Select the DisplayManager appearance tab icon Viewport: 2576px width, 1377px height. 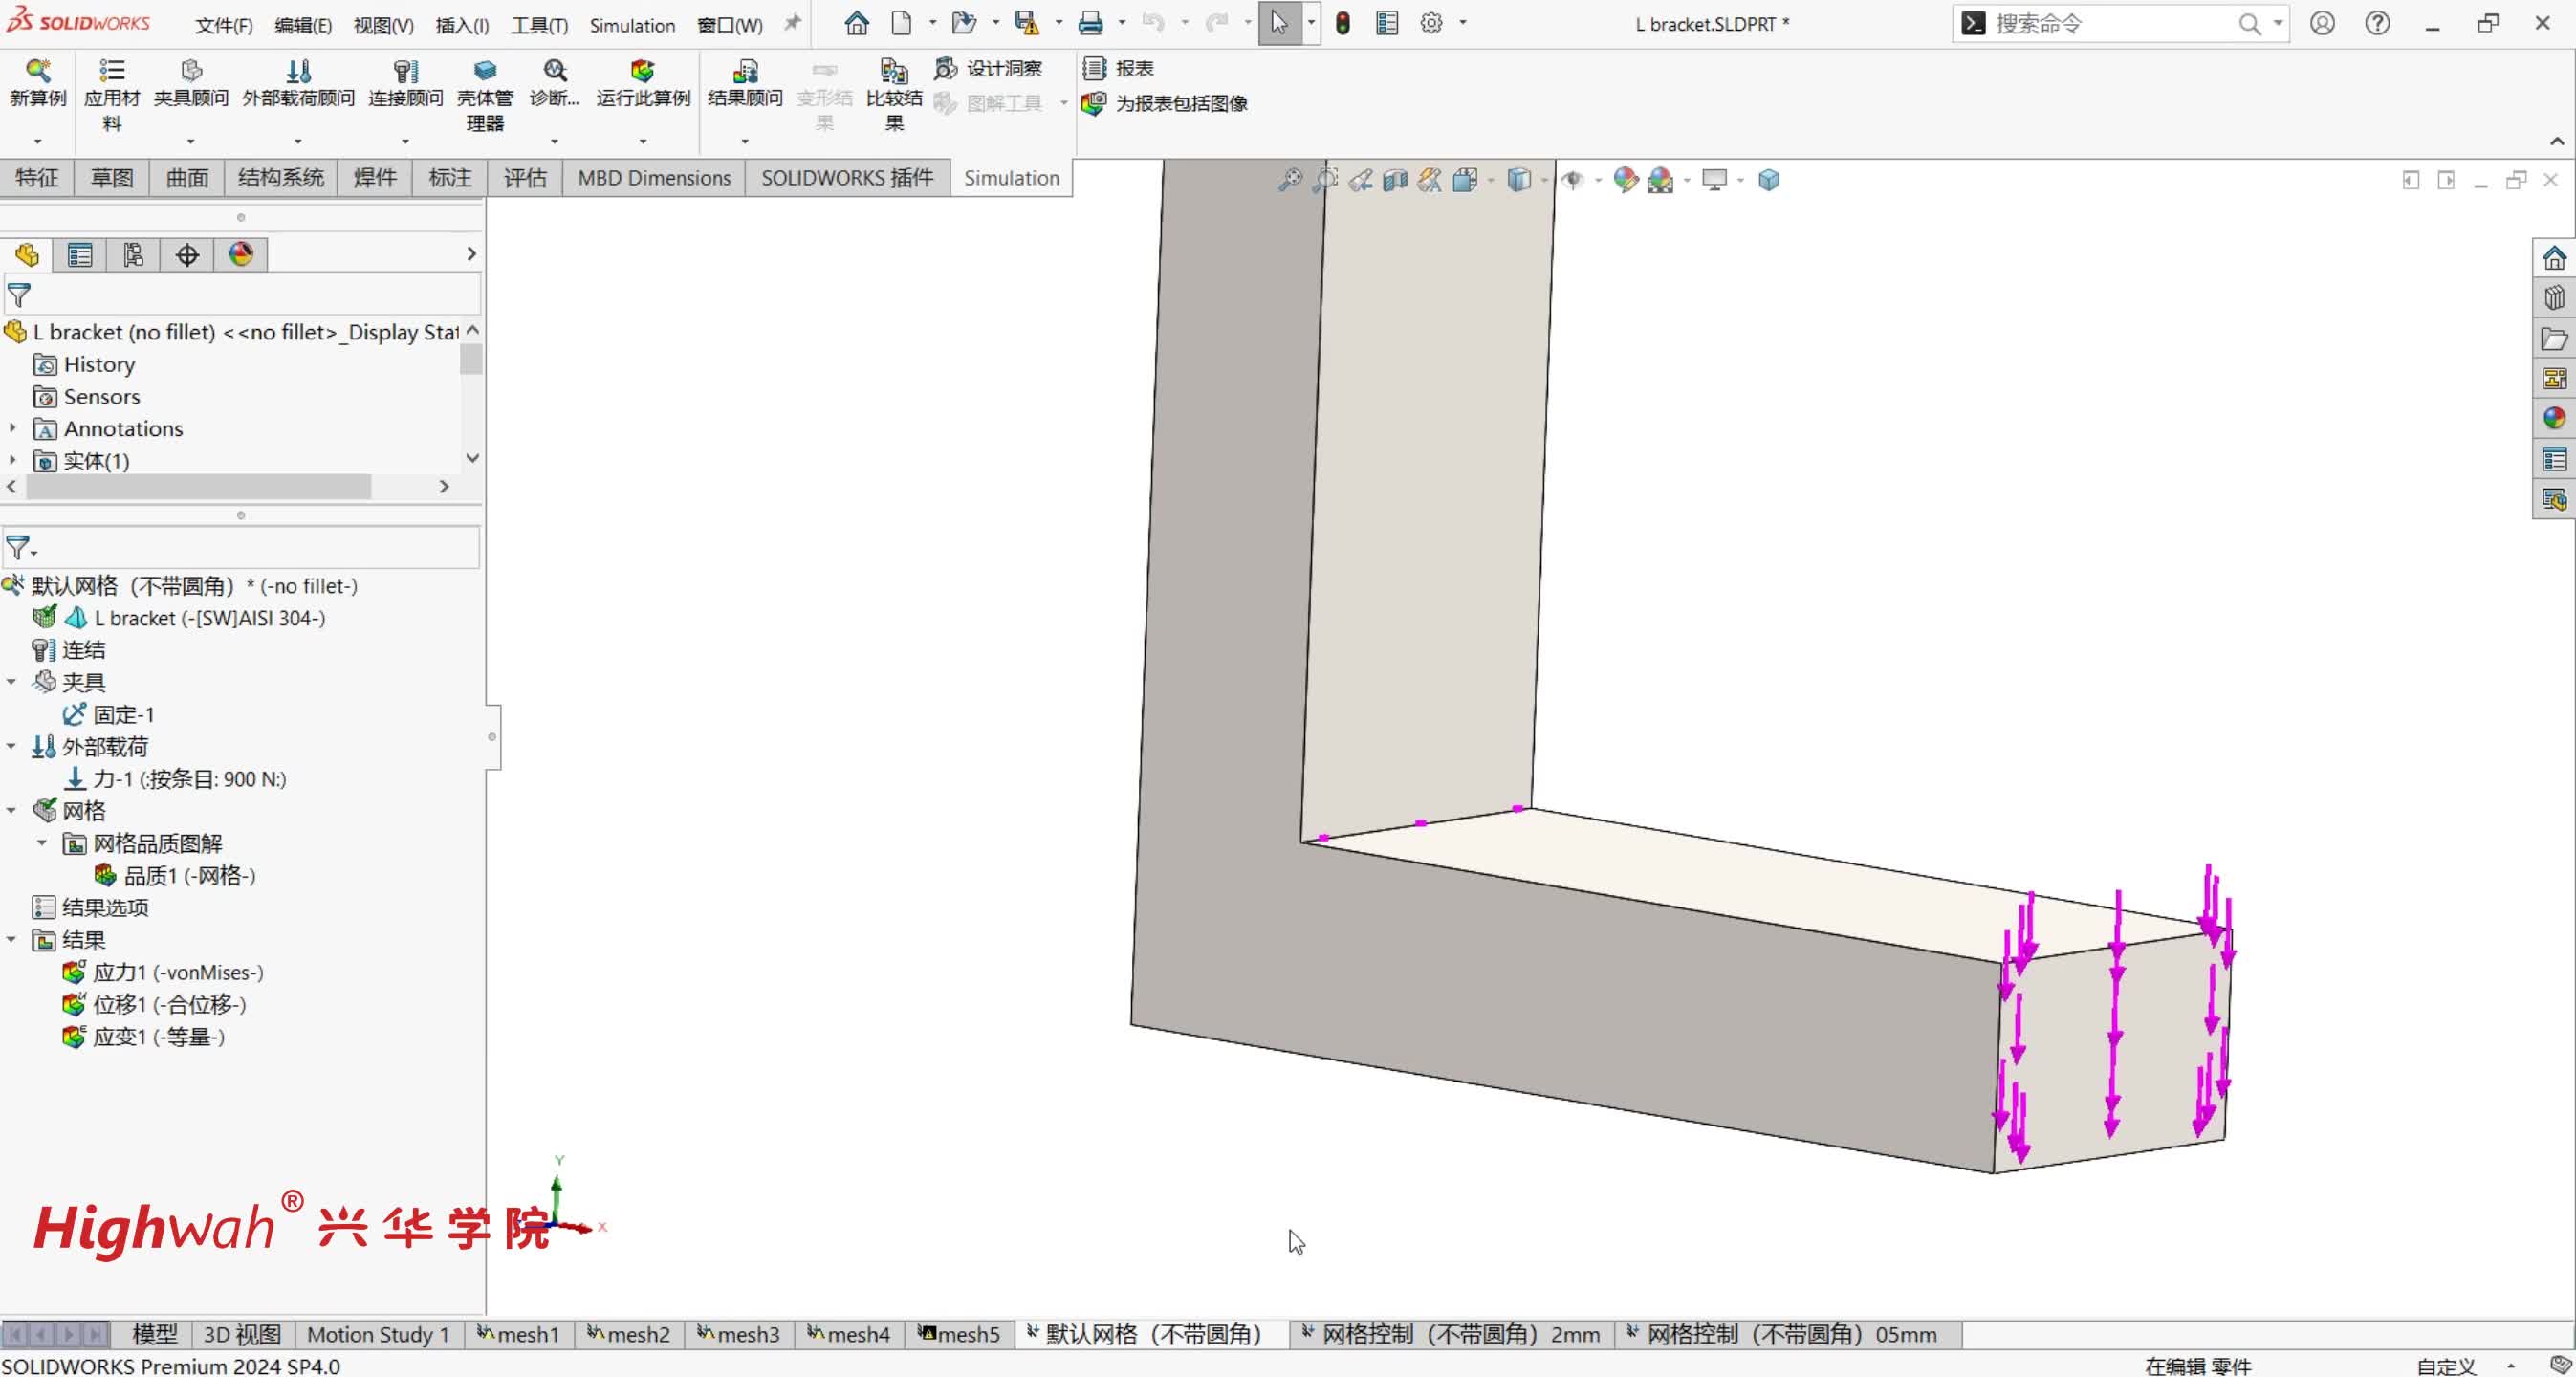(241, 254)
